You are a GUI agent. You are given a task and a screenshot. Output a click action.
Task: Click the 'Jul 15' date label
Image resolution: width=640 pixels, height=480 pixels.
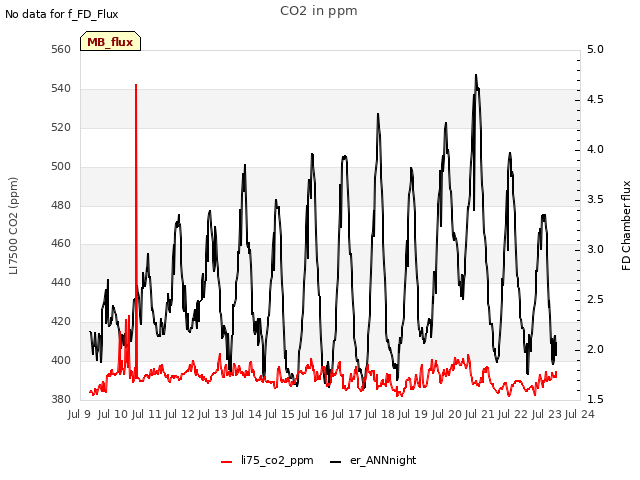coord(280,414)
